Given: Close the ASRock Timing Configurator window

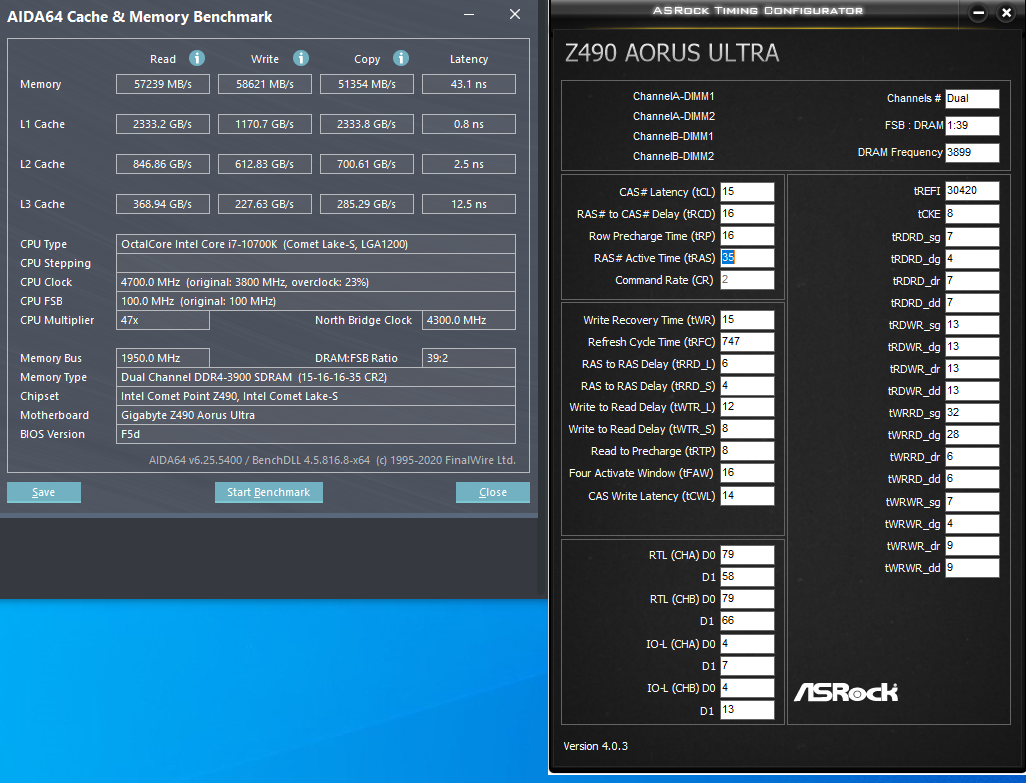Looking at the screenshot, I should 1006,13.
